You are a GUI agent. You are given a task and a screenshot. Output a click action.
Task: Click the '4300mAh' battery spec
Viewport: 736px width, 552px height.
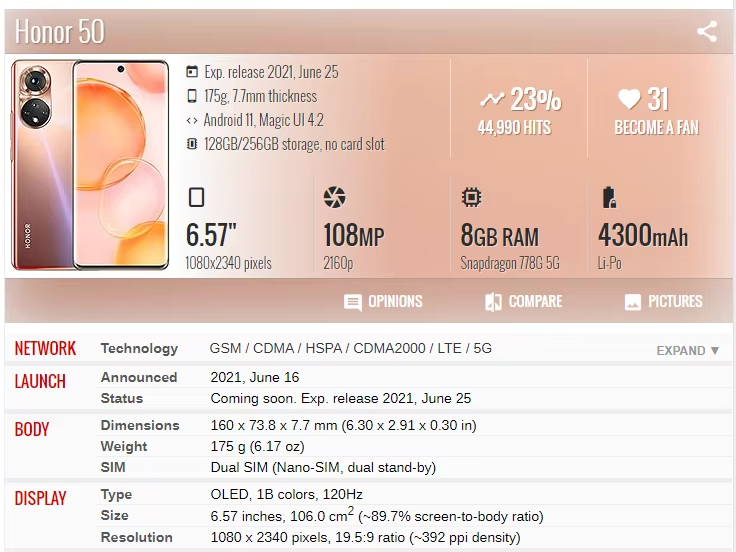[x=643, y=235]
